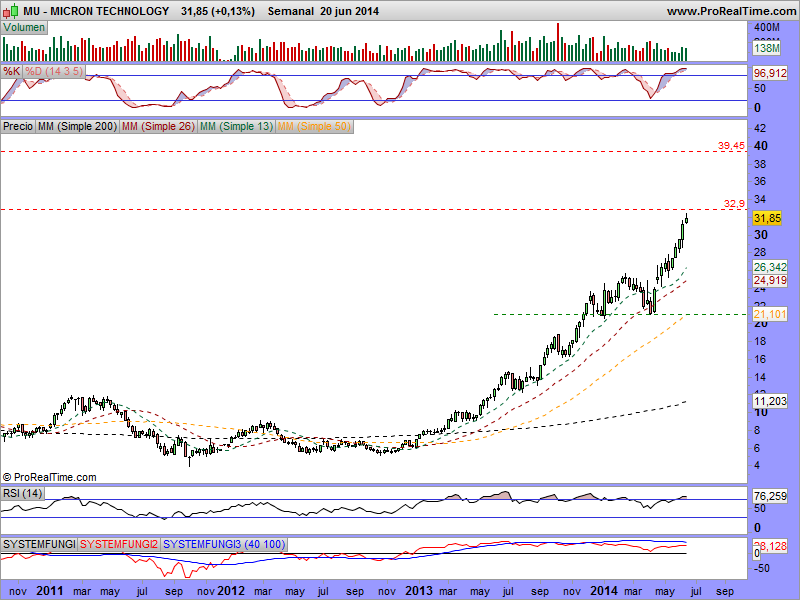Click the %K stochastic label

11,71
